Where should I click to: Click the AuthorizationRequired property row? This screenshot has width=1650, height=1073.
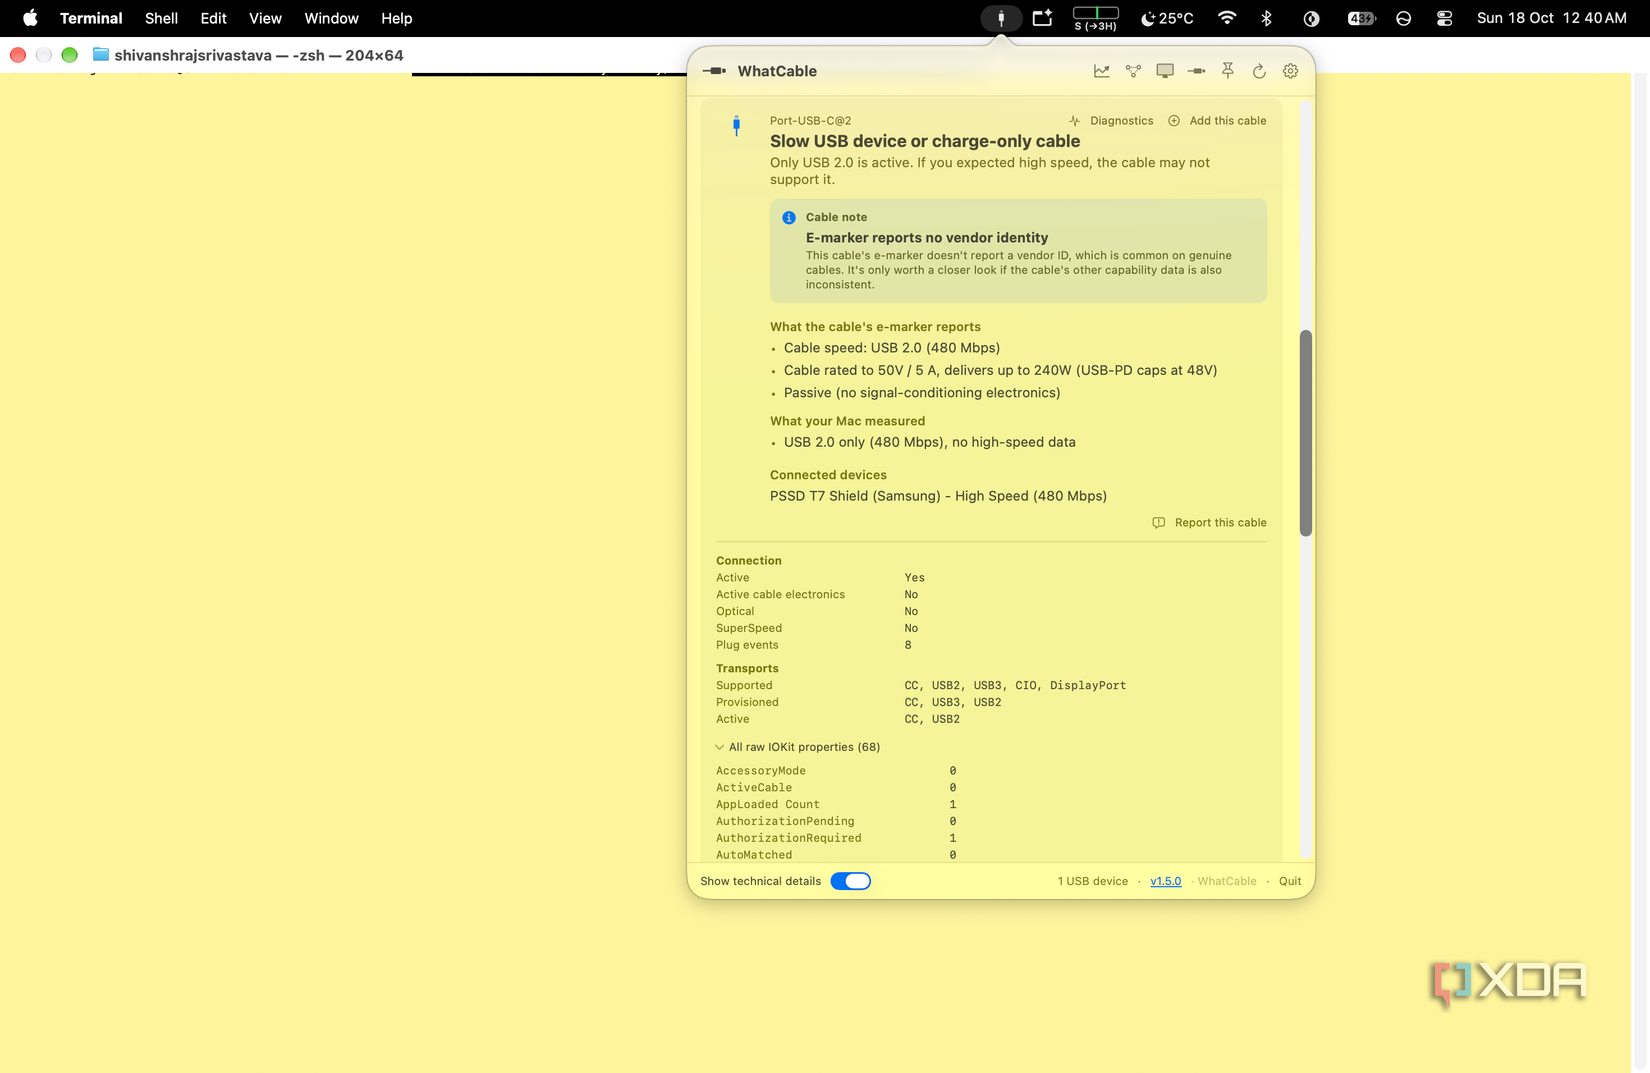[836, 838]
